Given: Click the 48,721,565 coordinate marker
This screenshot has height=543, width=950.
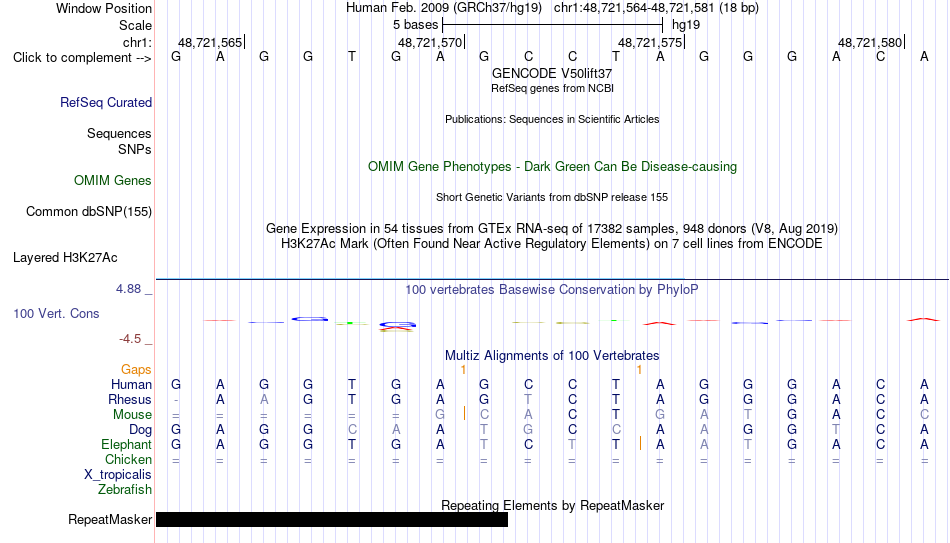Looking at the screenshot, I should 210,42.
